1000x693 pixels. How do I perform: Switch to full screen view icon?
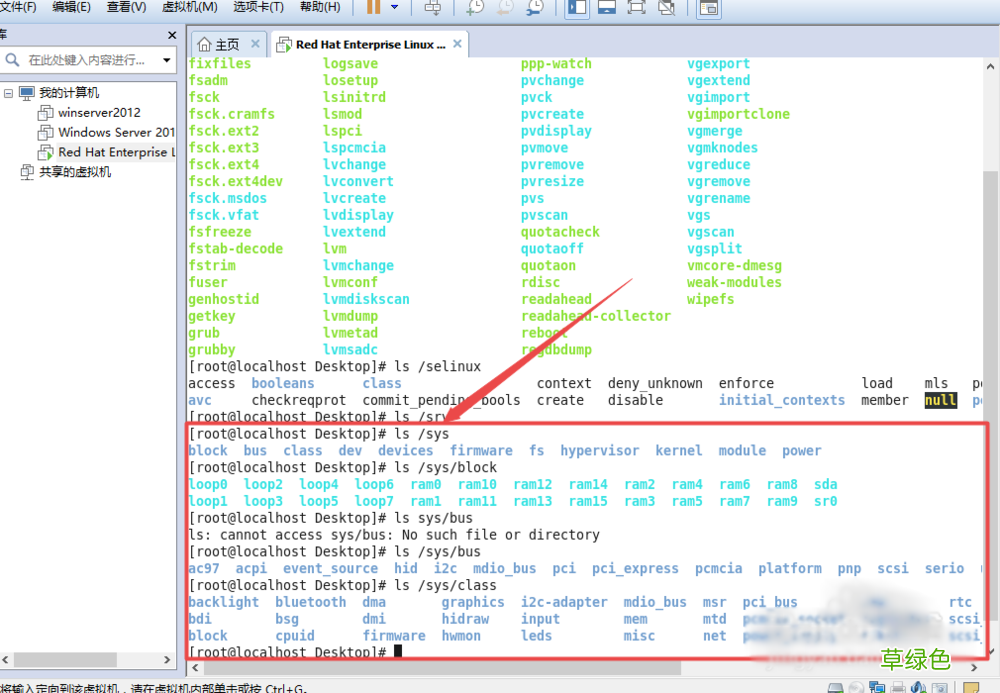pyautogui.click(x=636, y=9)
